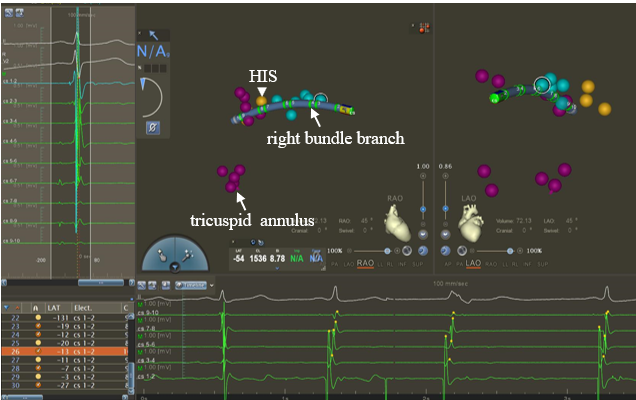Click the sphere icon beside the left zoom slider
Viewport: 636px width, 400px height.
[x=407, y=251]
